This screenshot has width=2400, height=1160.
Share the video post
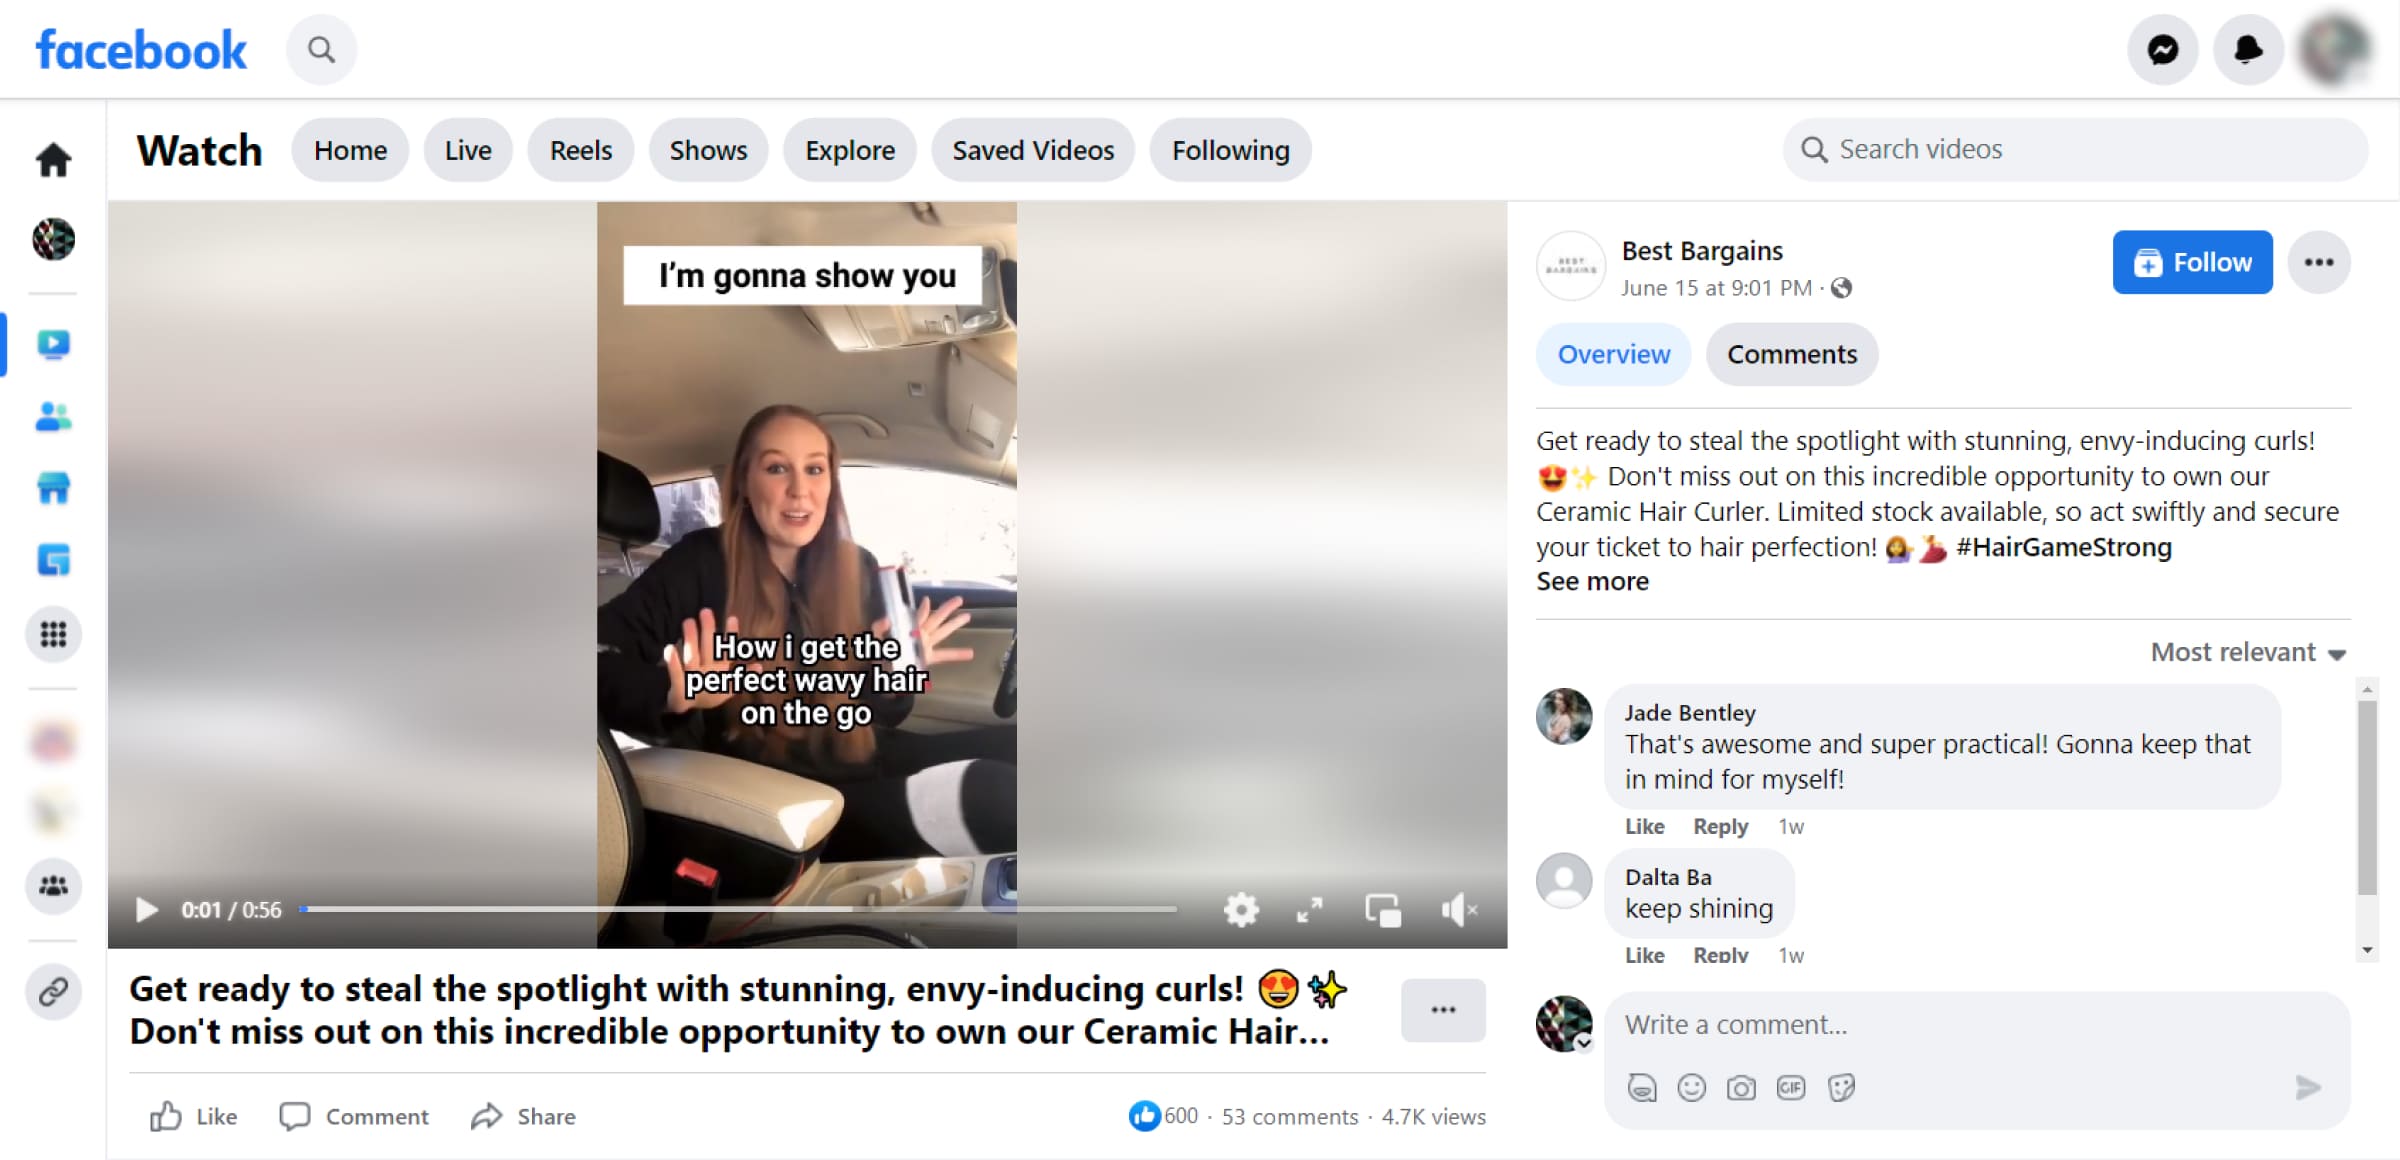(524, 1116)
